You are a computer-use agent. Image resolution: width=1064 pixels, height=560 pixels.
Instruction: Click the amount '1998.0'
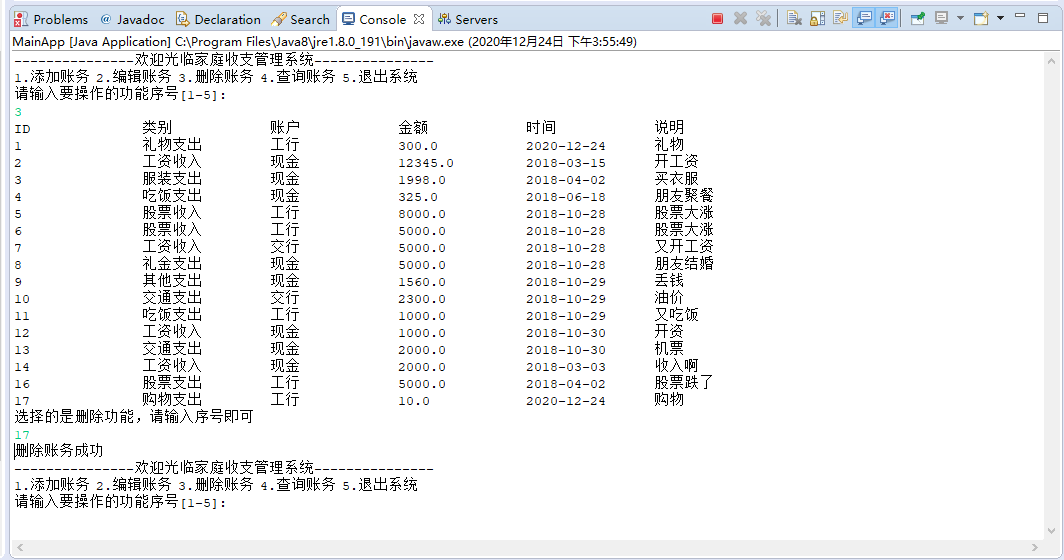tap(421, 180)
